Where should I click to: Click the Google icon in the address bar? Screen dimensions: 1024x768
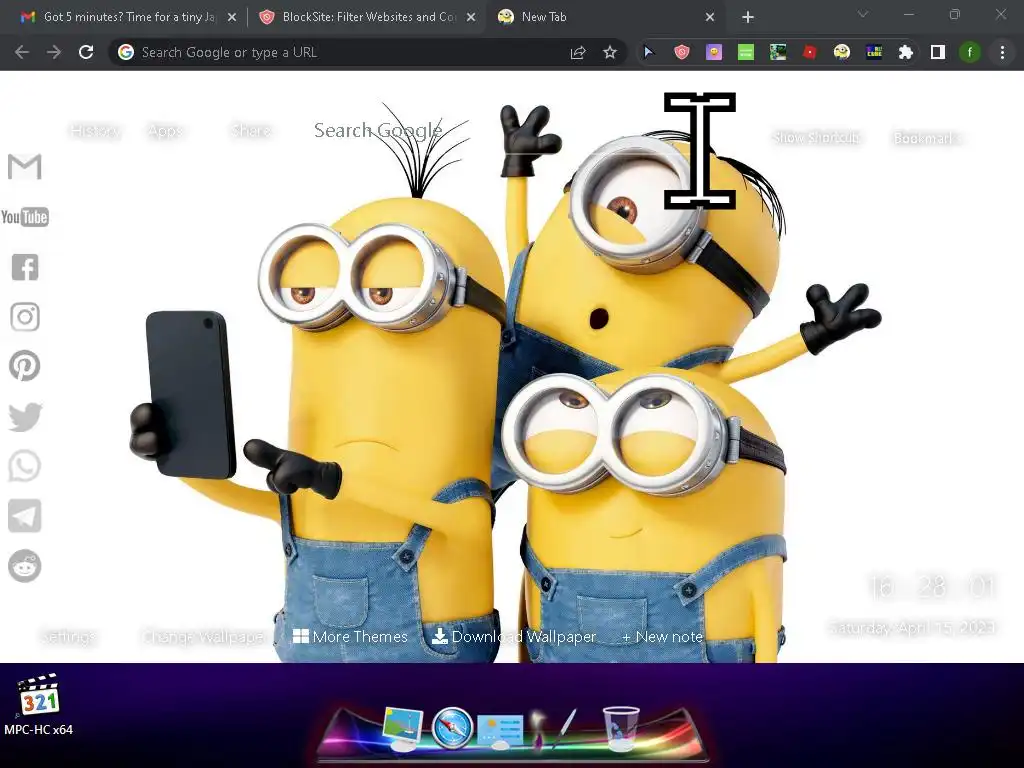click(x=126, y=52)
